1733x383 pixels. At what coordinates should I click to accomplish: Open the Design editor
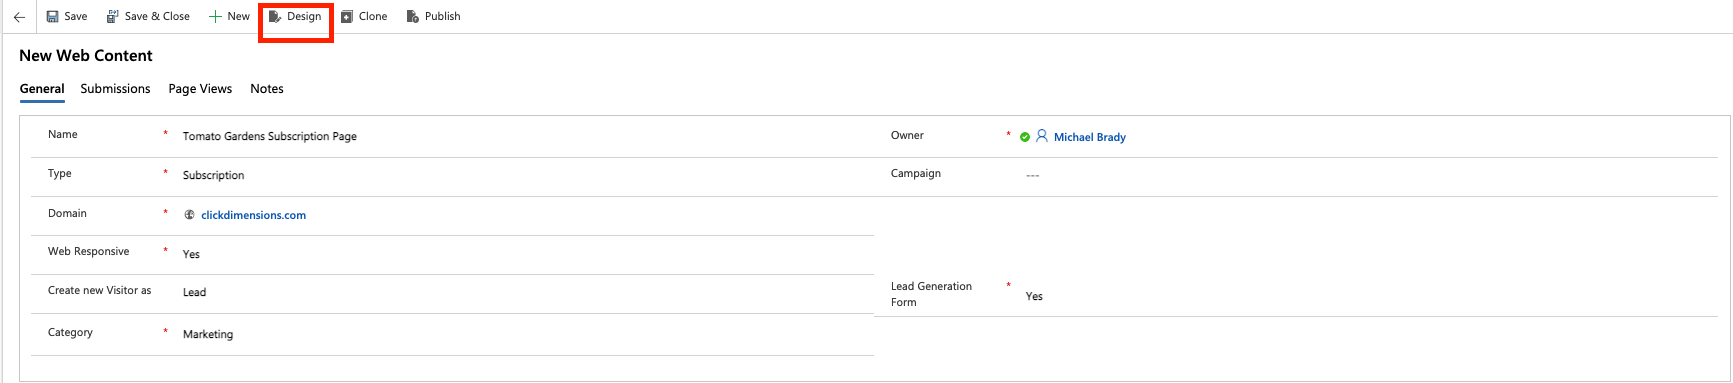pos(295,17)
